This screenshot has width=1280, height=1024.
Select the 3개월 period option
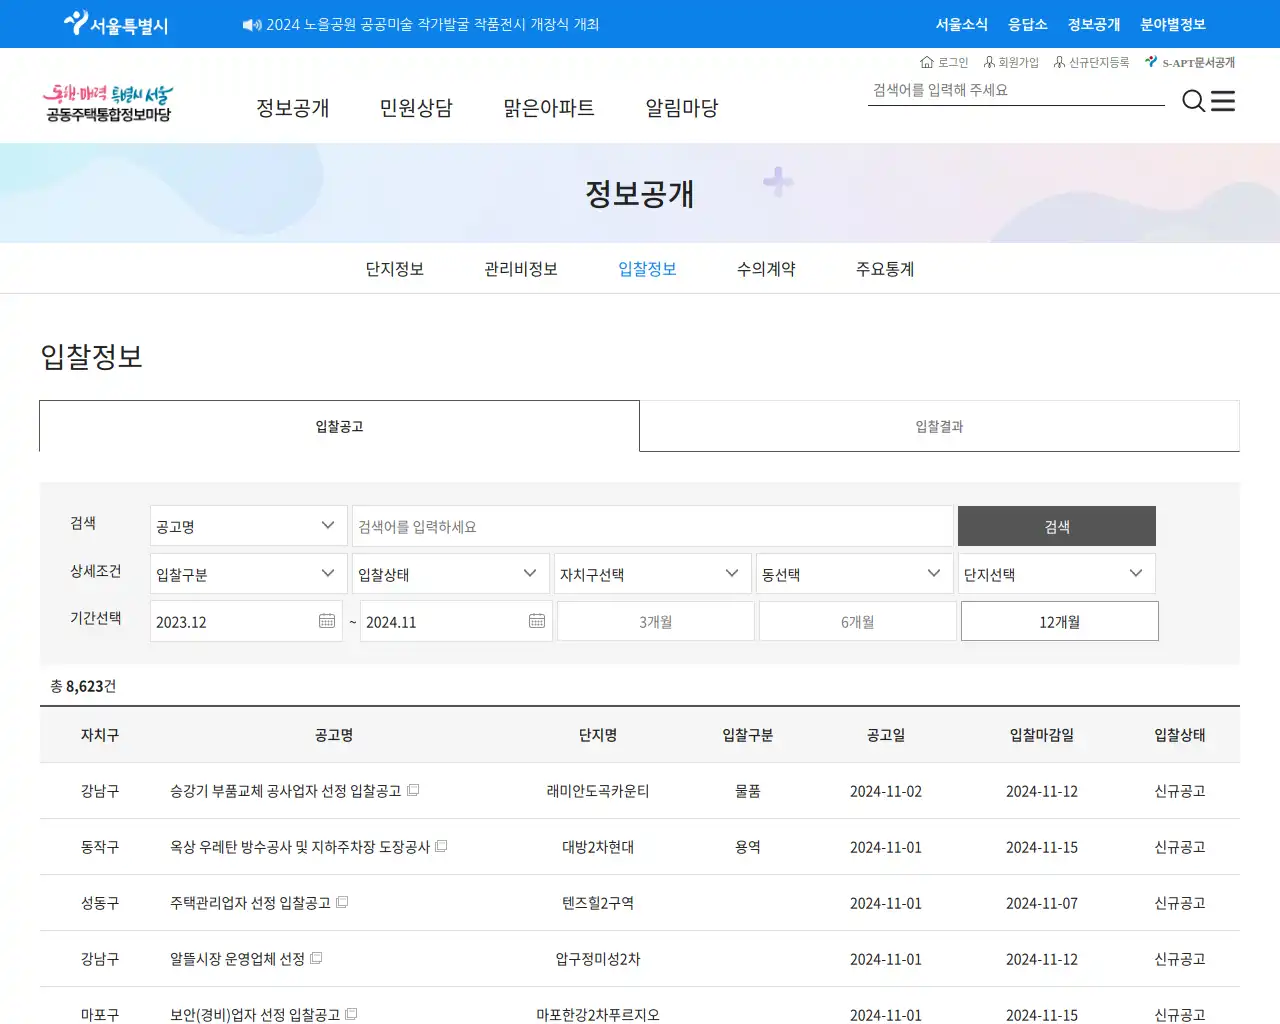(655, 620)
